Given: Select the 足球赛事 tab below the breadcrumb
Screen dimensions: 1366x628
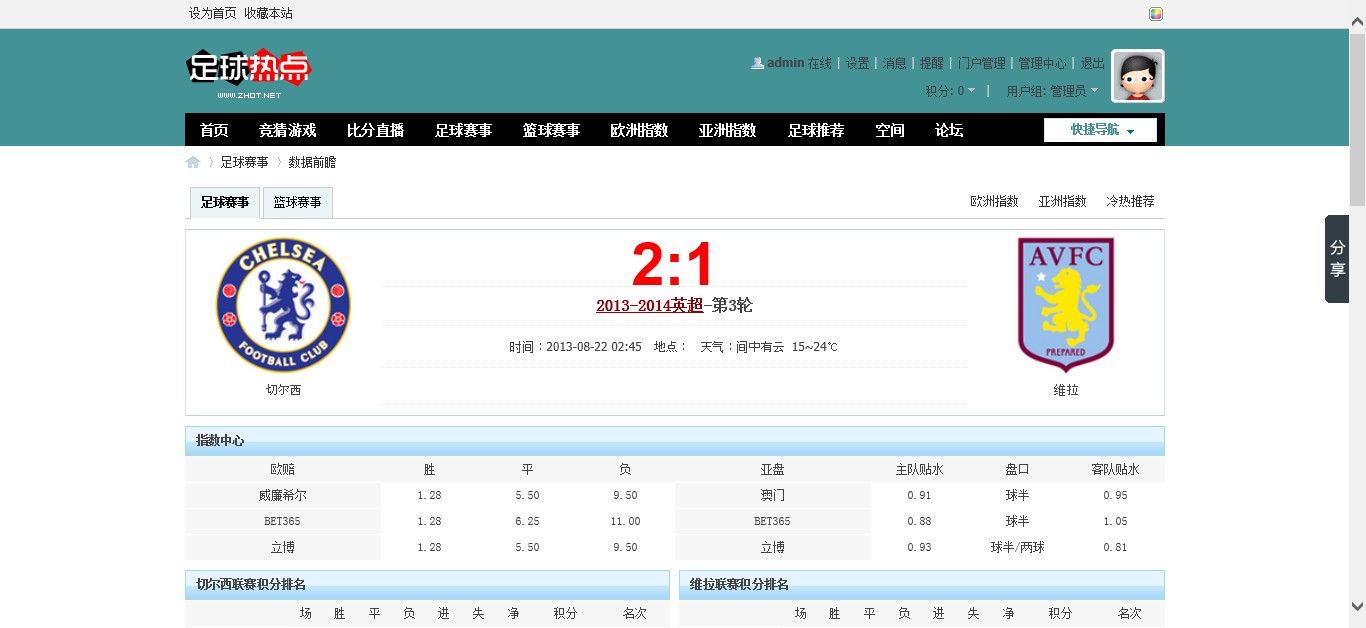Looking at the screenshot, I should [x=225, y=202].
